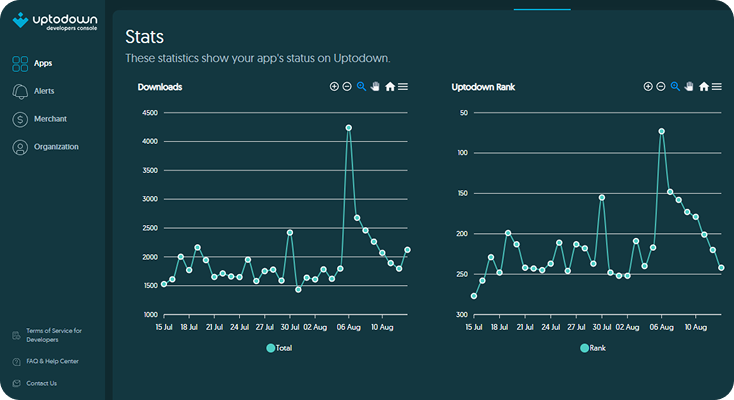Open the Downloads chart hamburger menu
734x400 pixels.
click(x=403, y=87)
